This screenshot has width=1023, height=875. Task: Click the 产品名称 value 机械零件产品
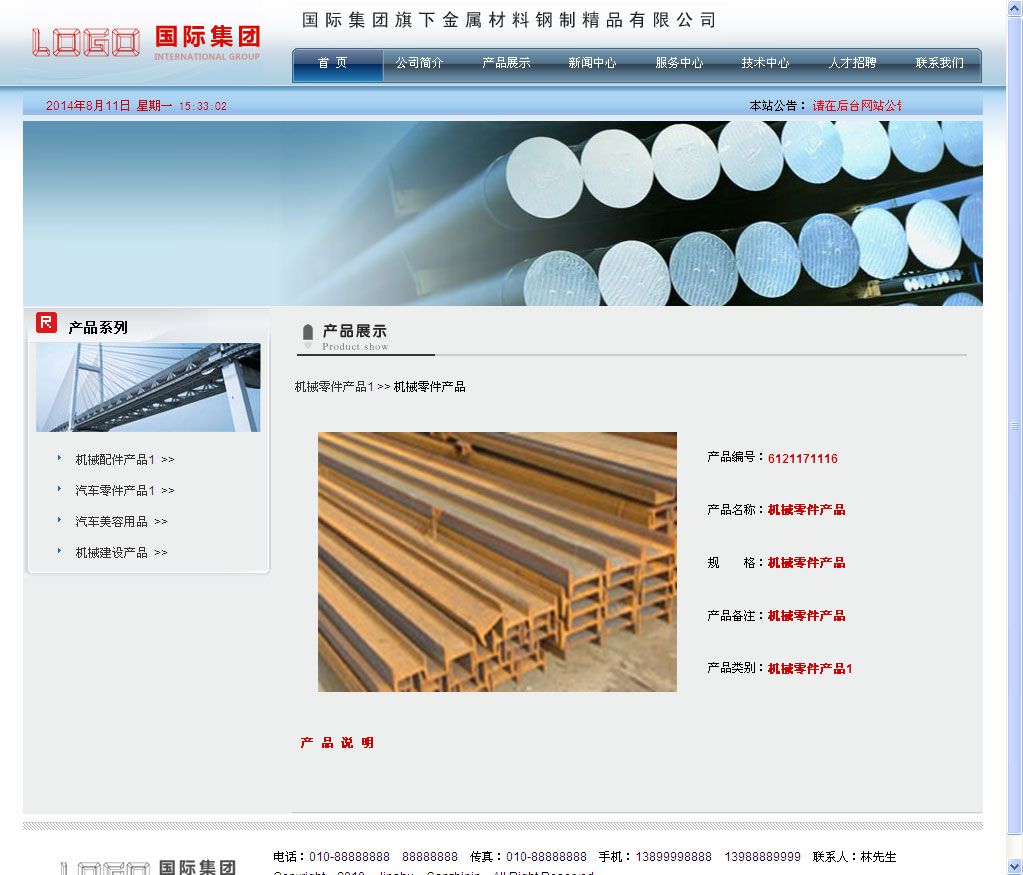(806, 510)
